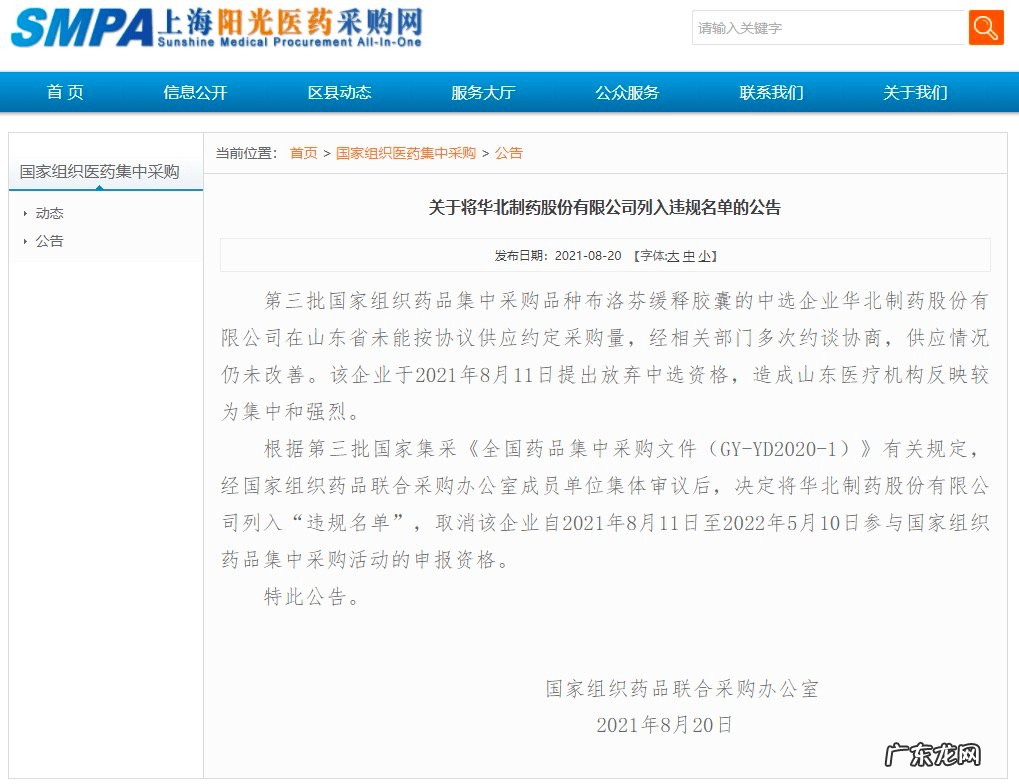Viewport: 1019px width, 784px height.
Task: Click the 国家组织医药集中采购 breadcrumb link
Action: pyautogui.click(x=404, y=153)
